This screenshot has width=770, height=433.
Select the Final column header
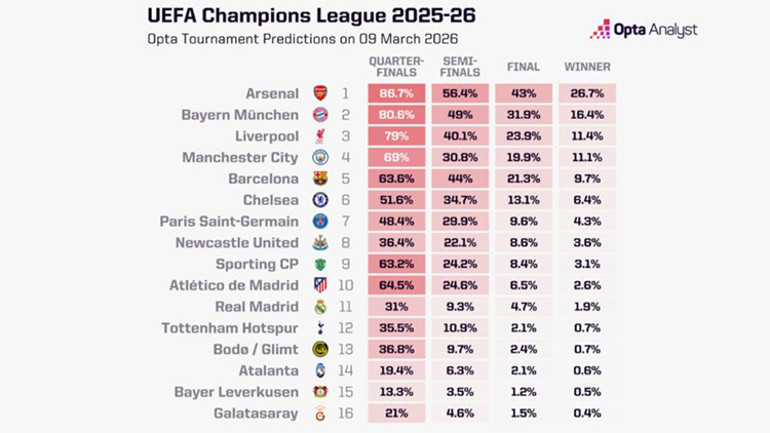point(523,67)
